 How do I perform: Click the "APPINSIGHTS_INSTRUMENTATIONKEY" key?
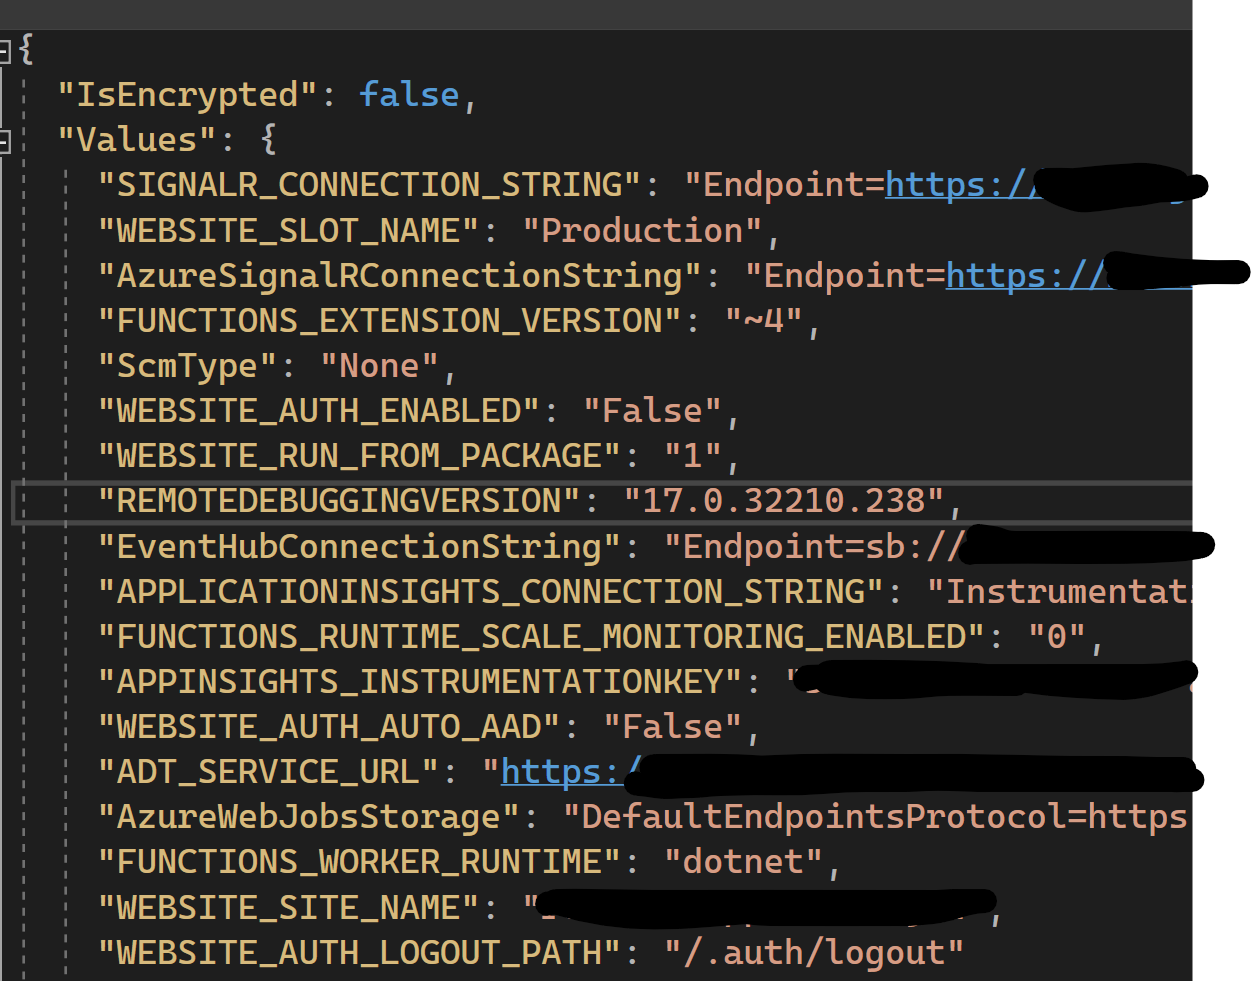(419, 682)
